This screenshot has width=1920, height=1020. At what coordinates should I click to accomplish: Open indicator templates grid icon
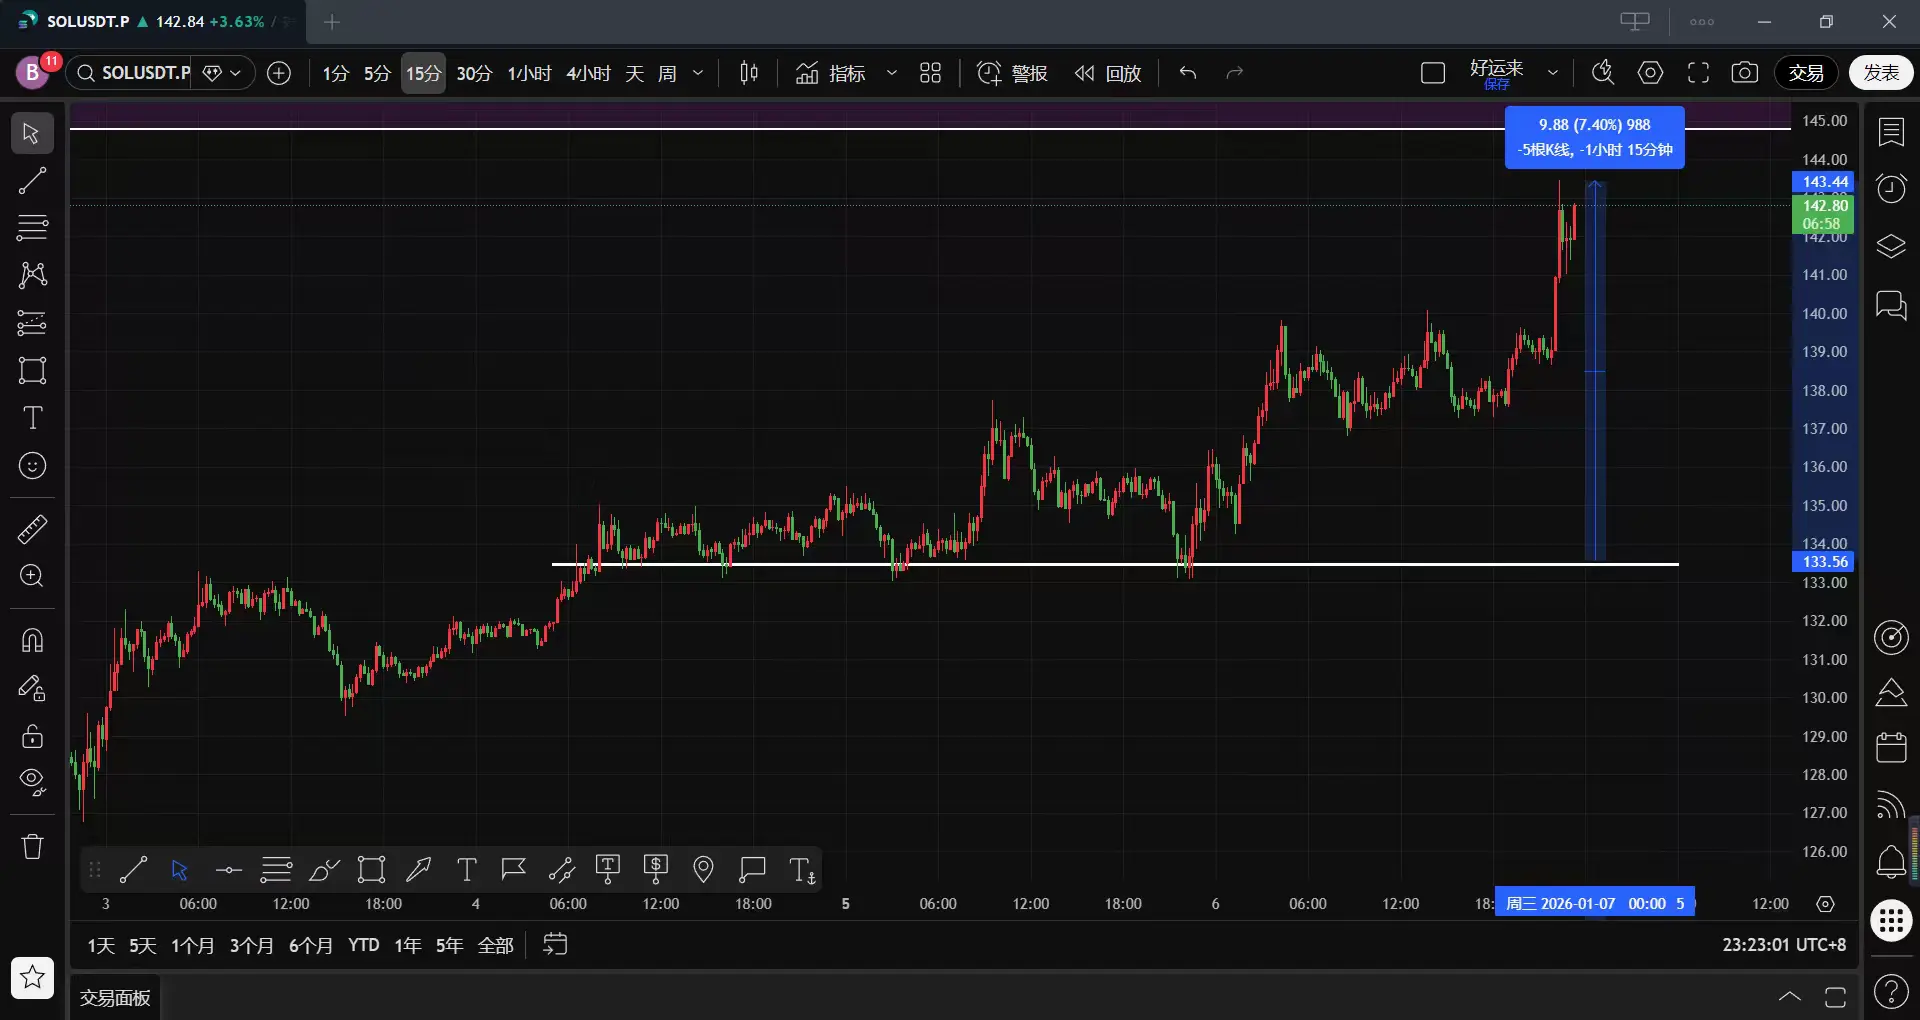point(931,73)
